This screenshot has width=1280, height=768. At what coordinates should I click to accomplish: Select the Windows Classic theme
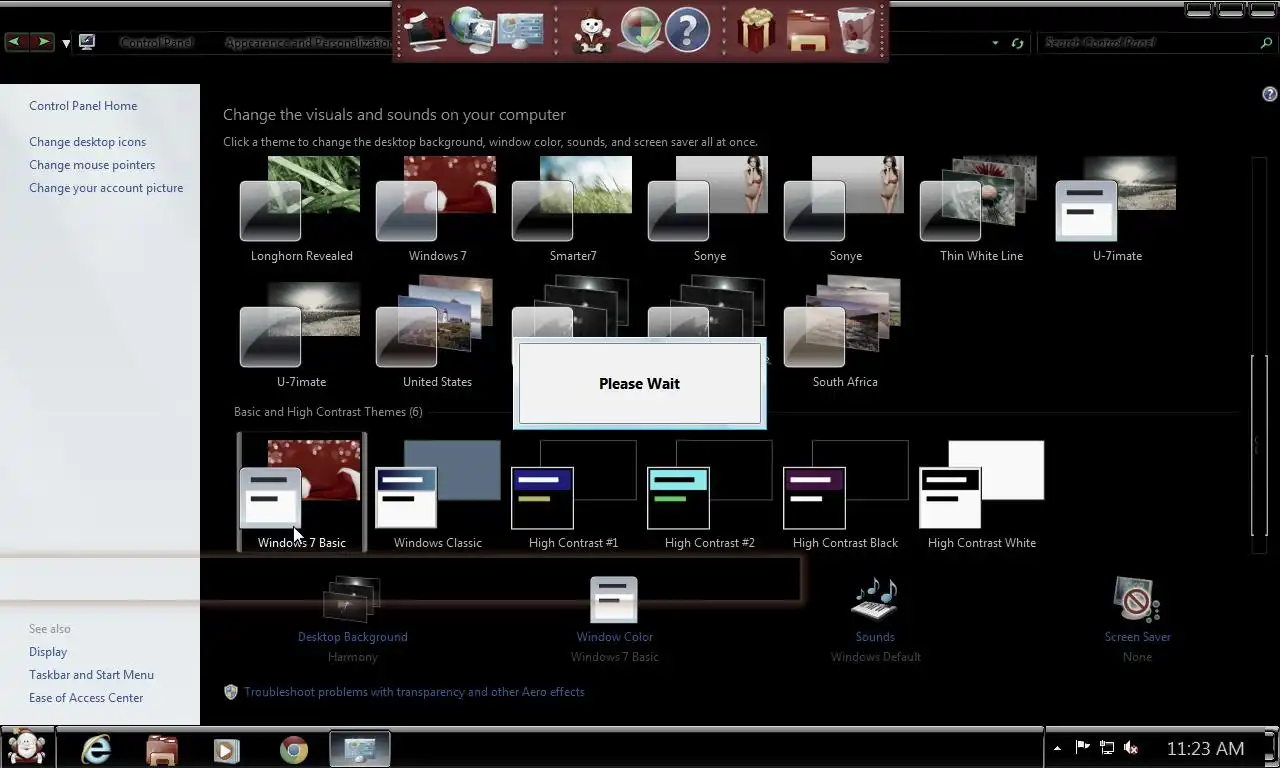[437, 494]
